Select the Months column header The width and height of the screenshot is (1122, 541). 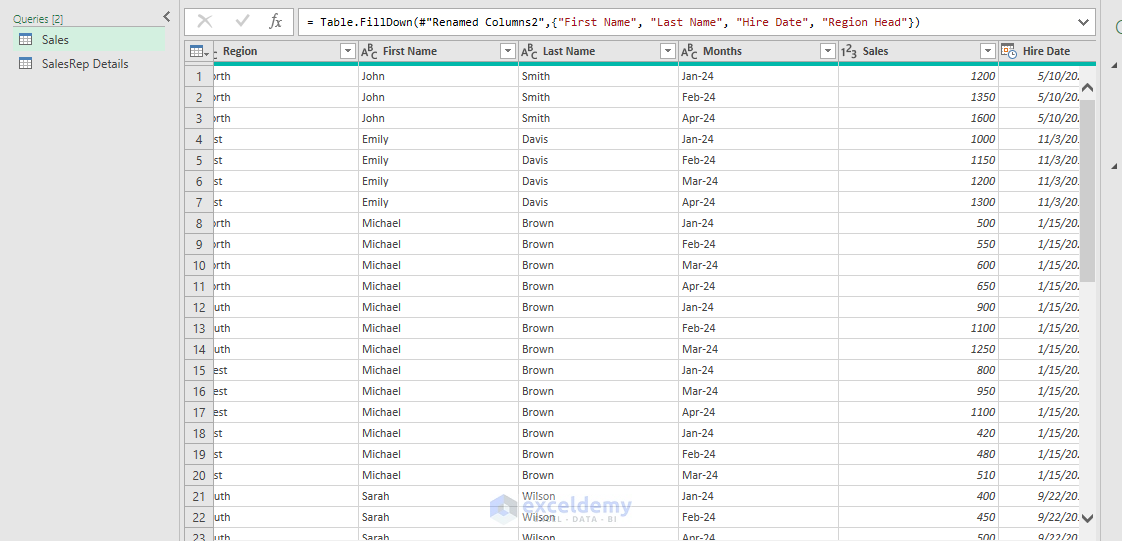pos(758,52)
